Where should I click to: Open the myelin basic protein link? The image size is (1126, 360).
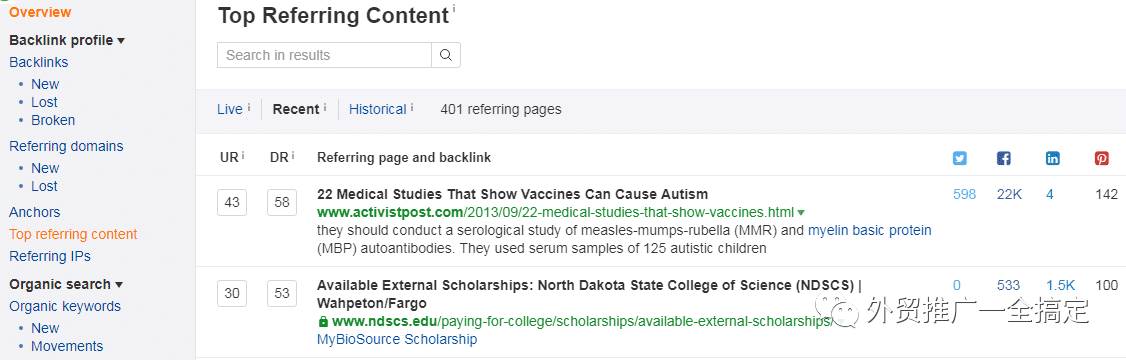point(870,231)
